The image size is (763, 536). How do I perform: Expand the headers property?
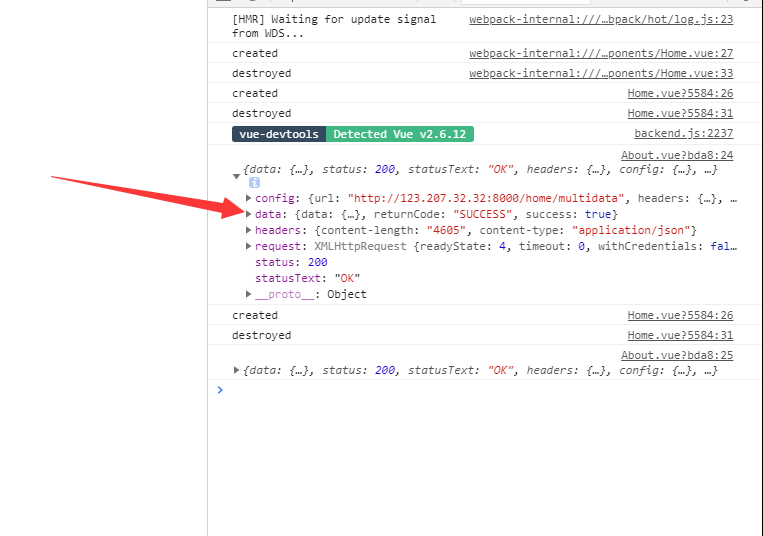pos(248,230)
